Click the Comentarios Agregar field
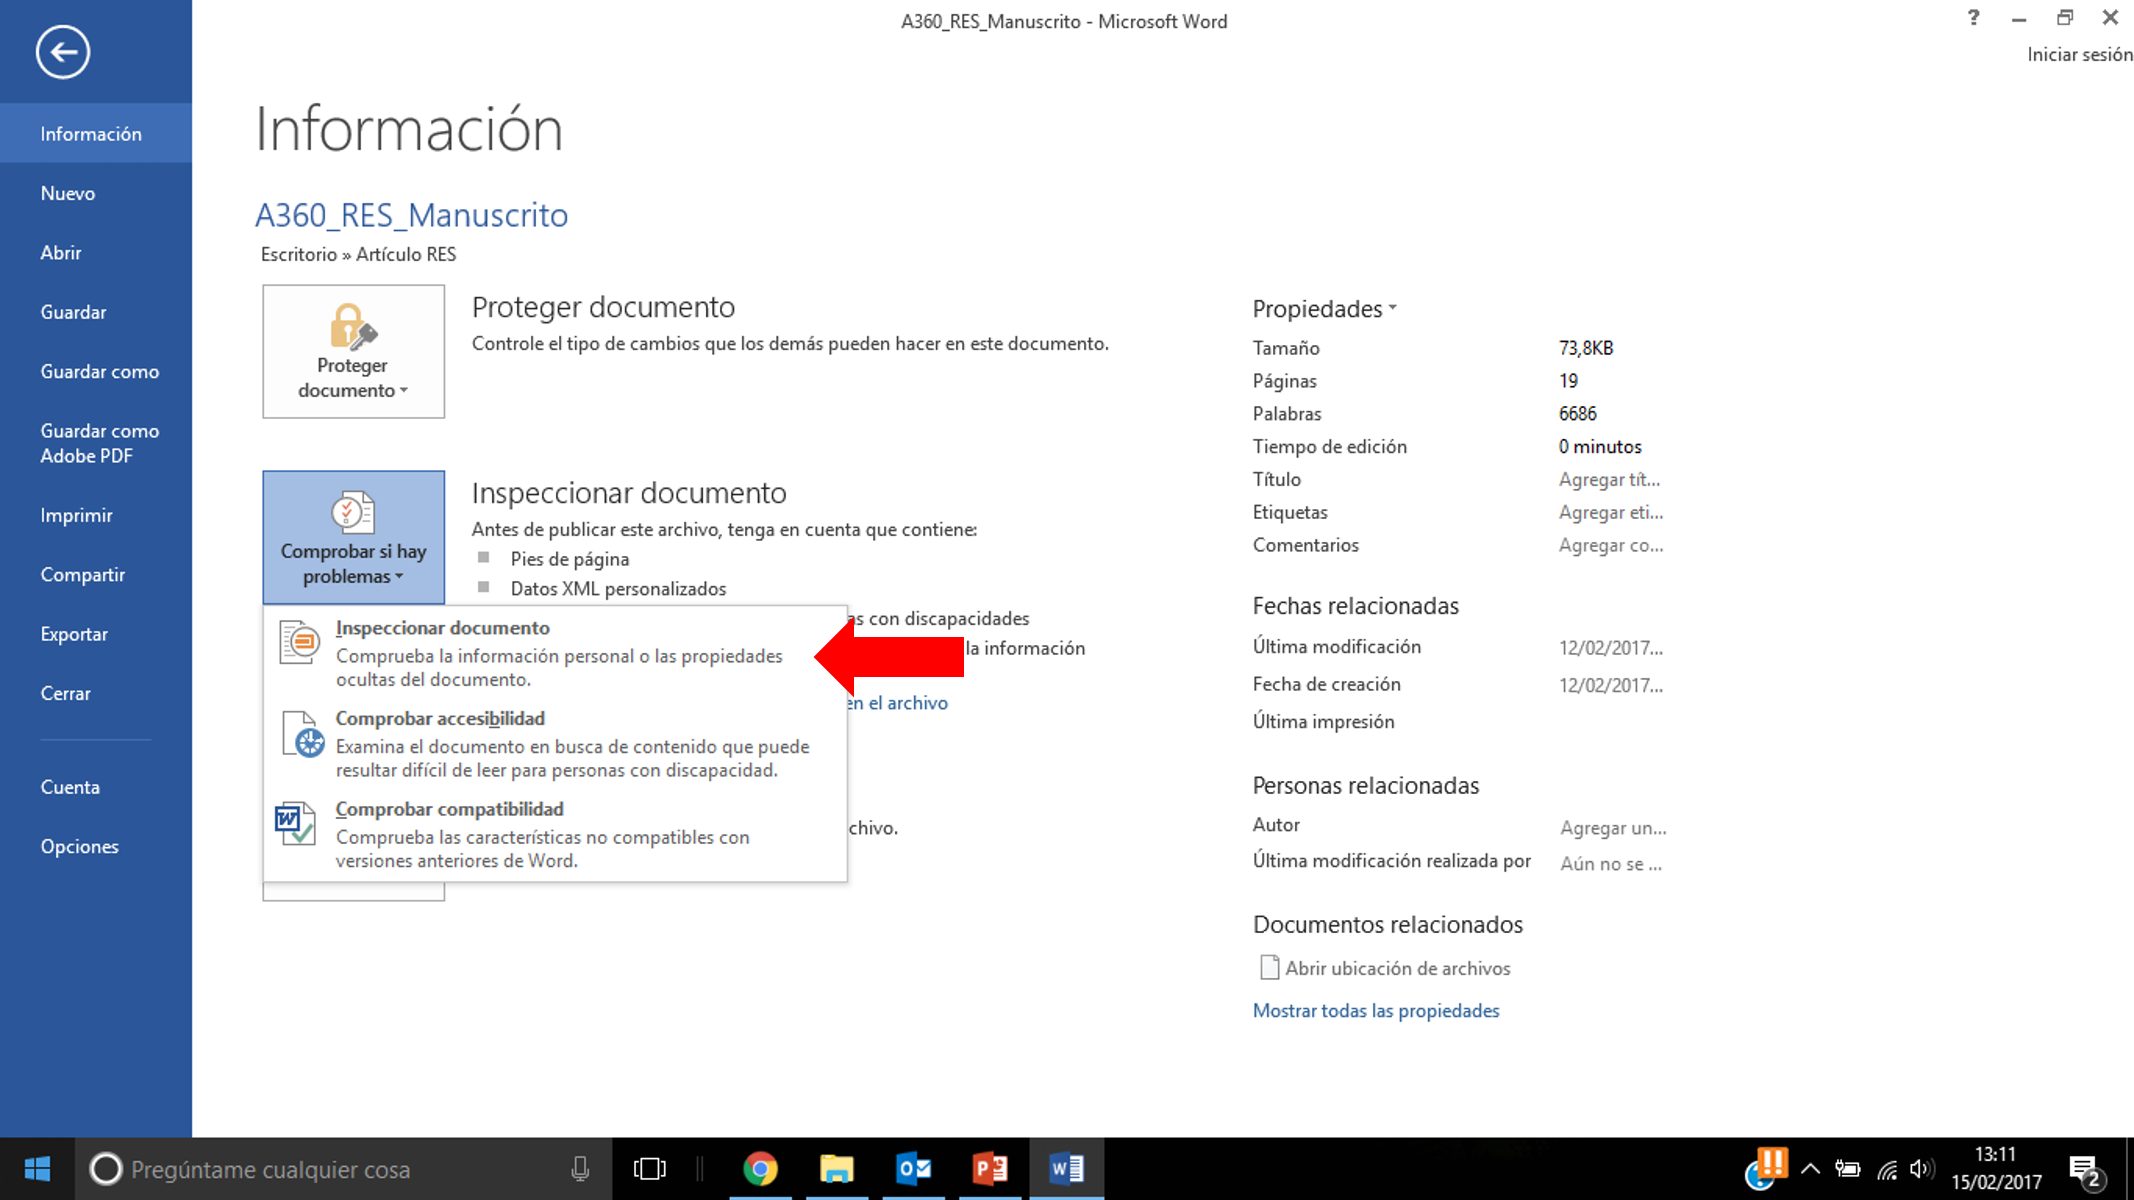Viewport: 2134px width, 1200px height. (x=1611, y=546)
